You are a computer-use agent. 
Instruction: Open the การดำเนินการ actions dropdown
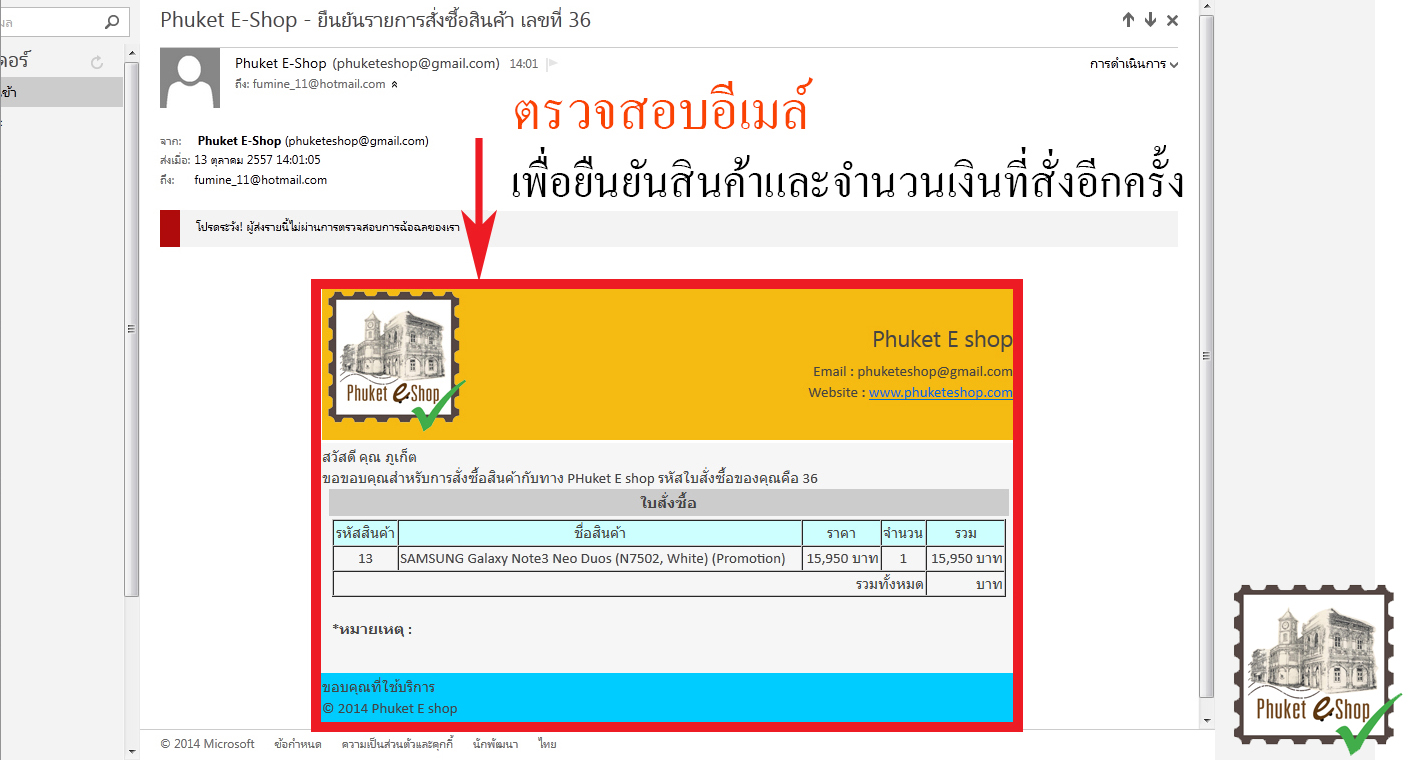pos(1134,64)
